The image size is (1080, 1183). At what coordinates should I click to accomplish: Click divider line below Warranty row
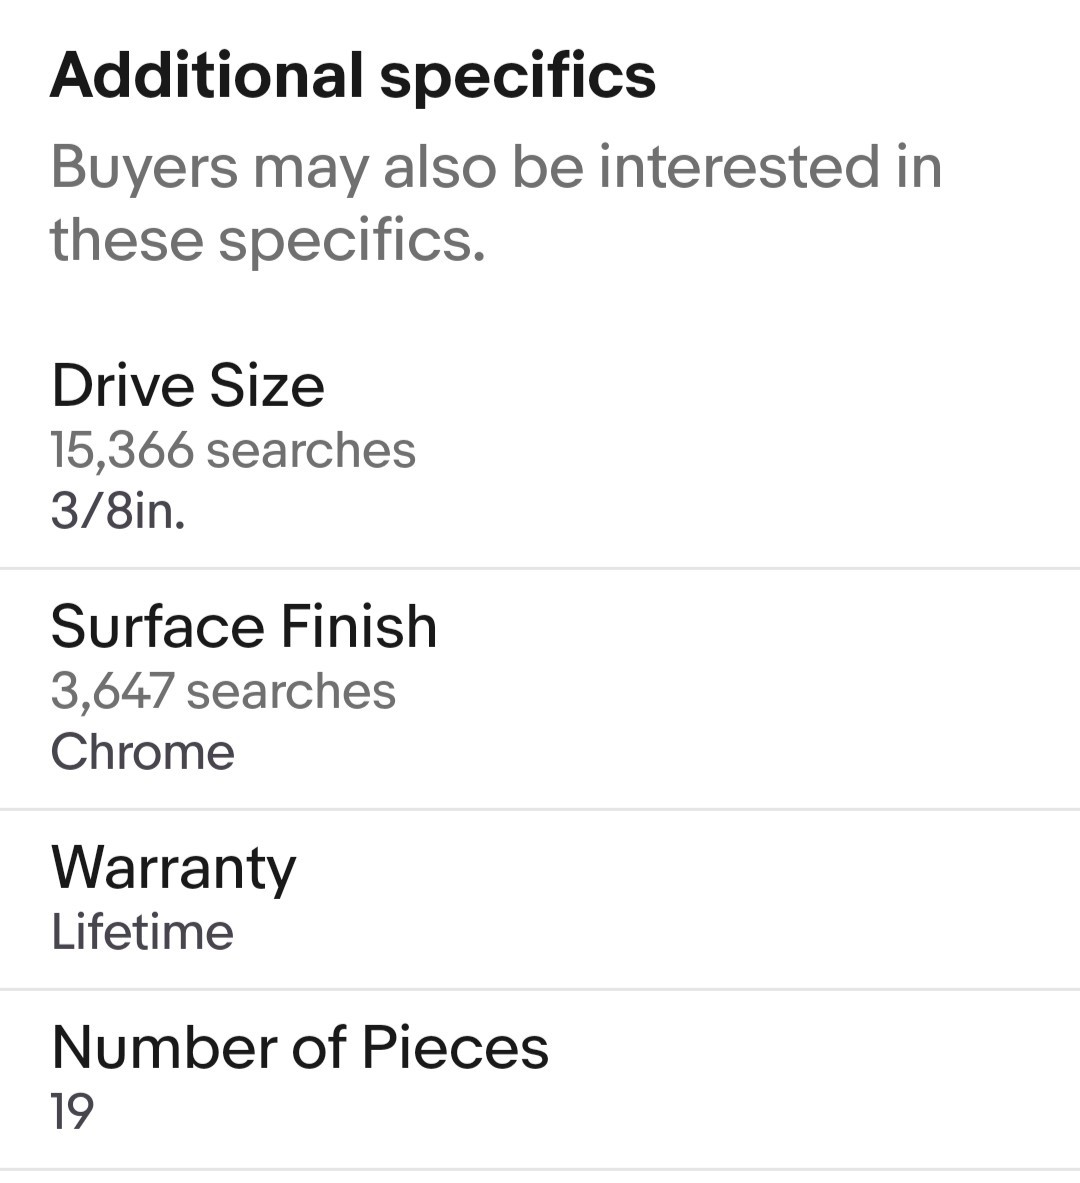540,989
